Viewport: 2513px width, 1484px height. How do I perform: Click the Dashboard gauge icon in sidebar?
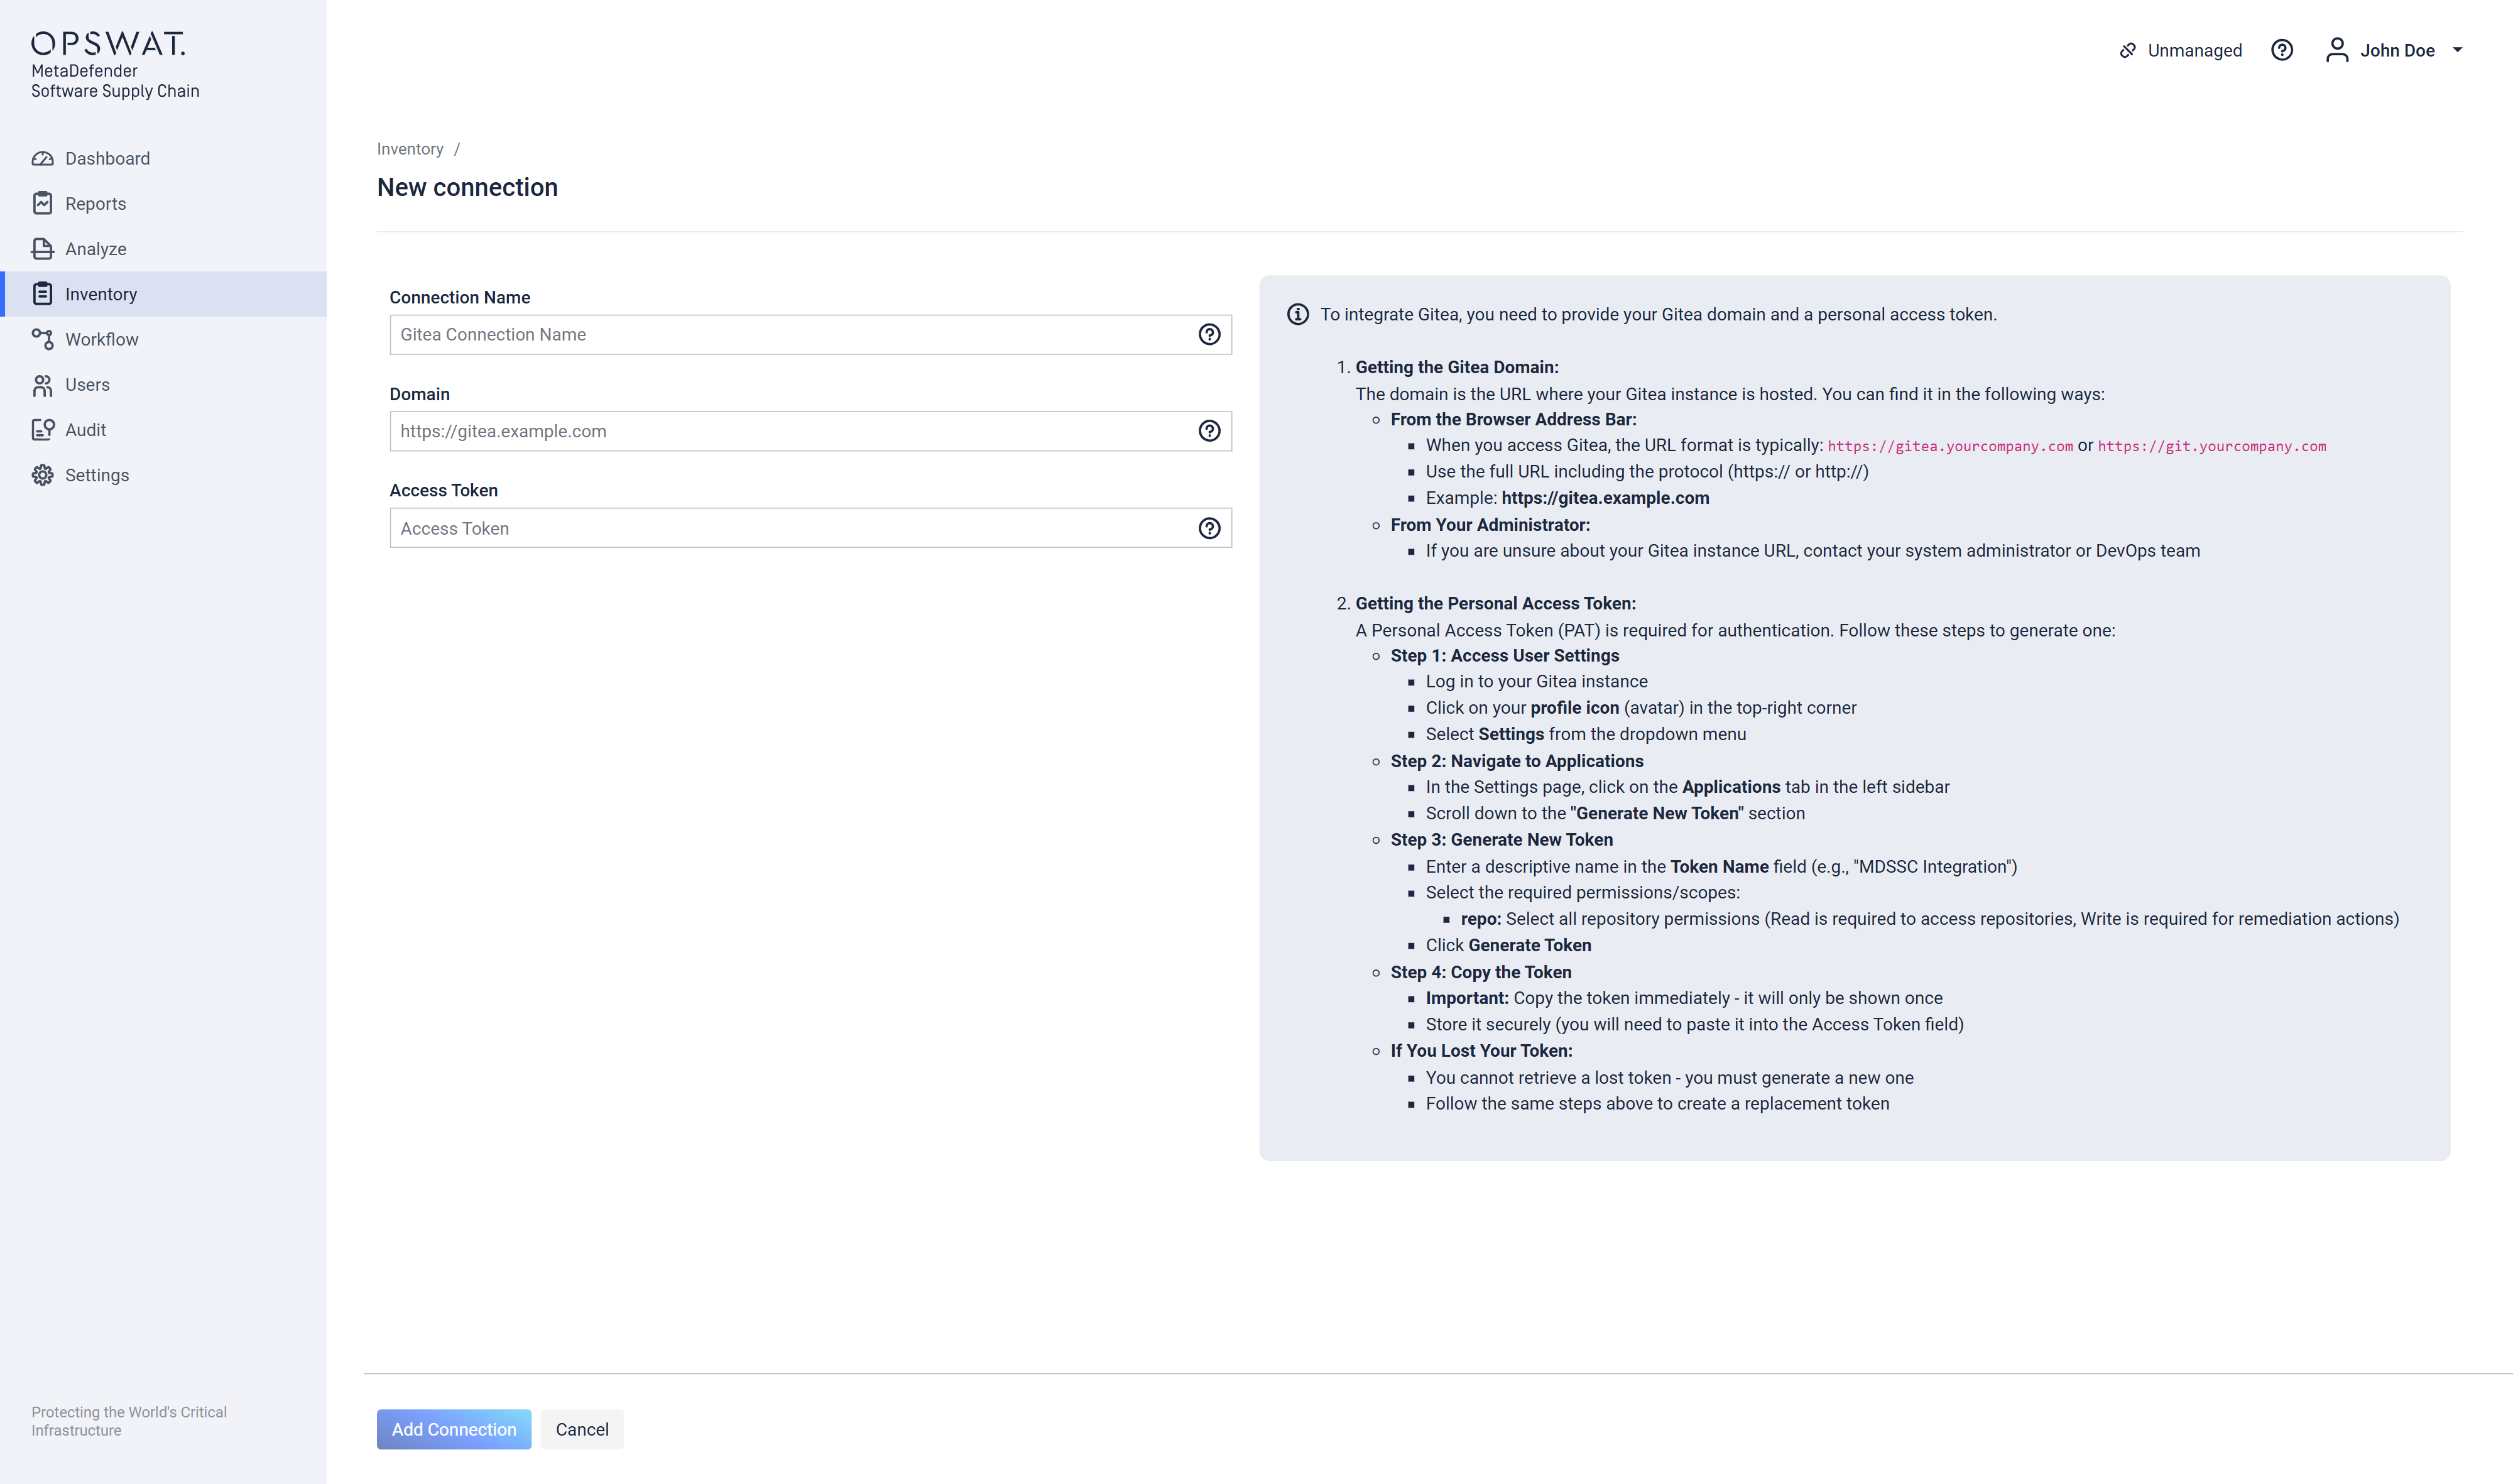click(x=42, y=159)
